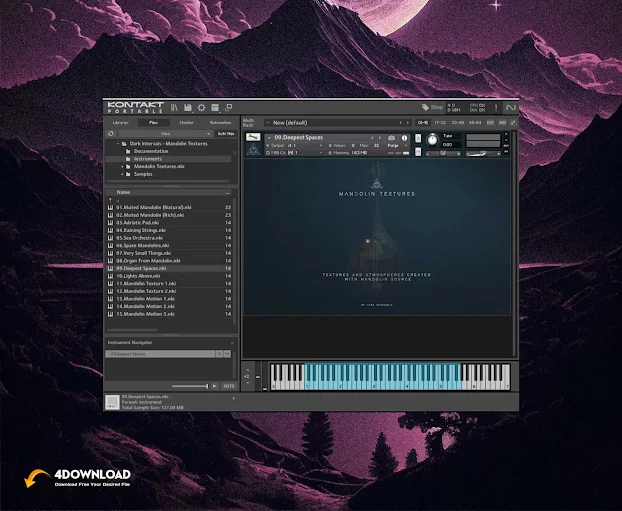Load next instrument arrow in header
Viewport: 622px width, 511px height.
380,138
